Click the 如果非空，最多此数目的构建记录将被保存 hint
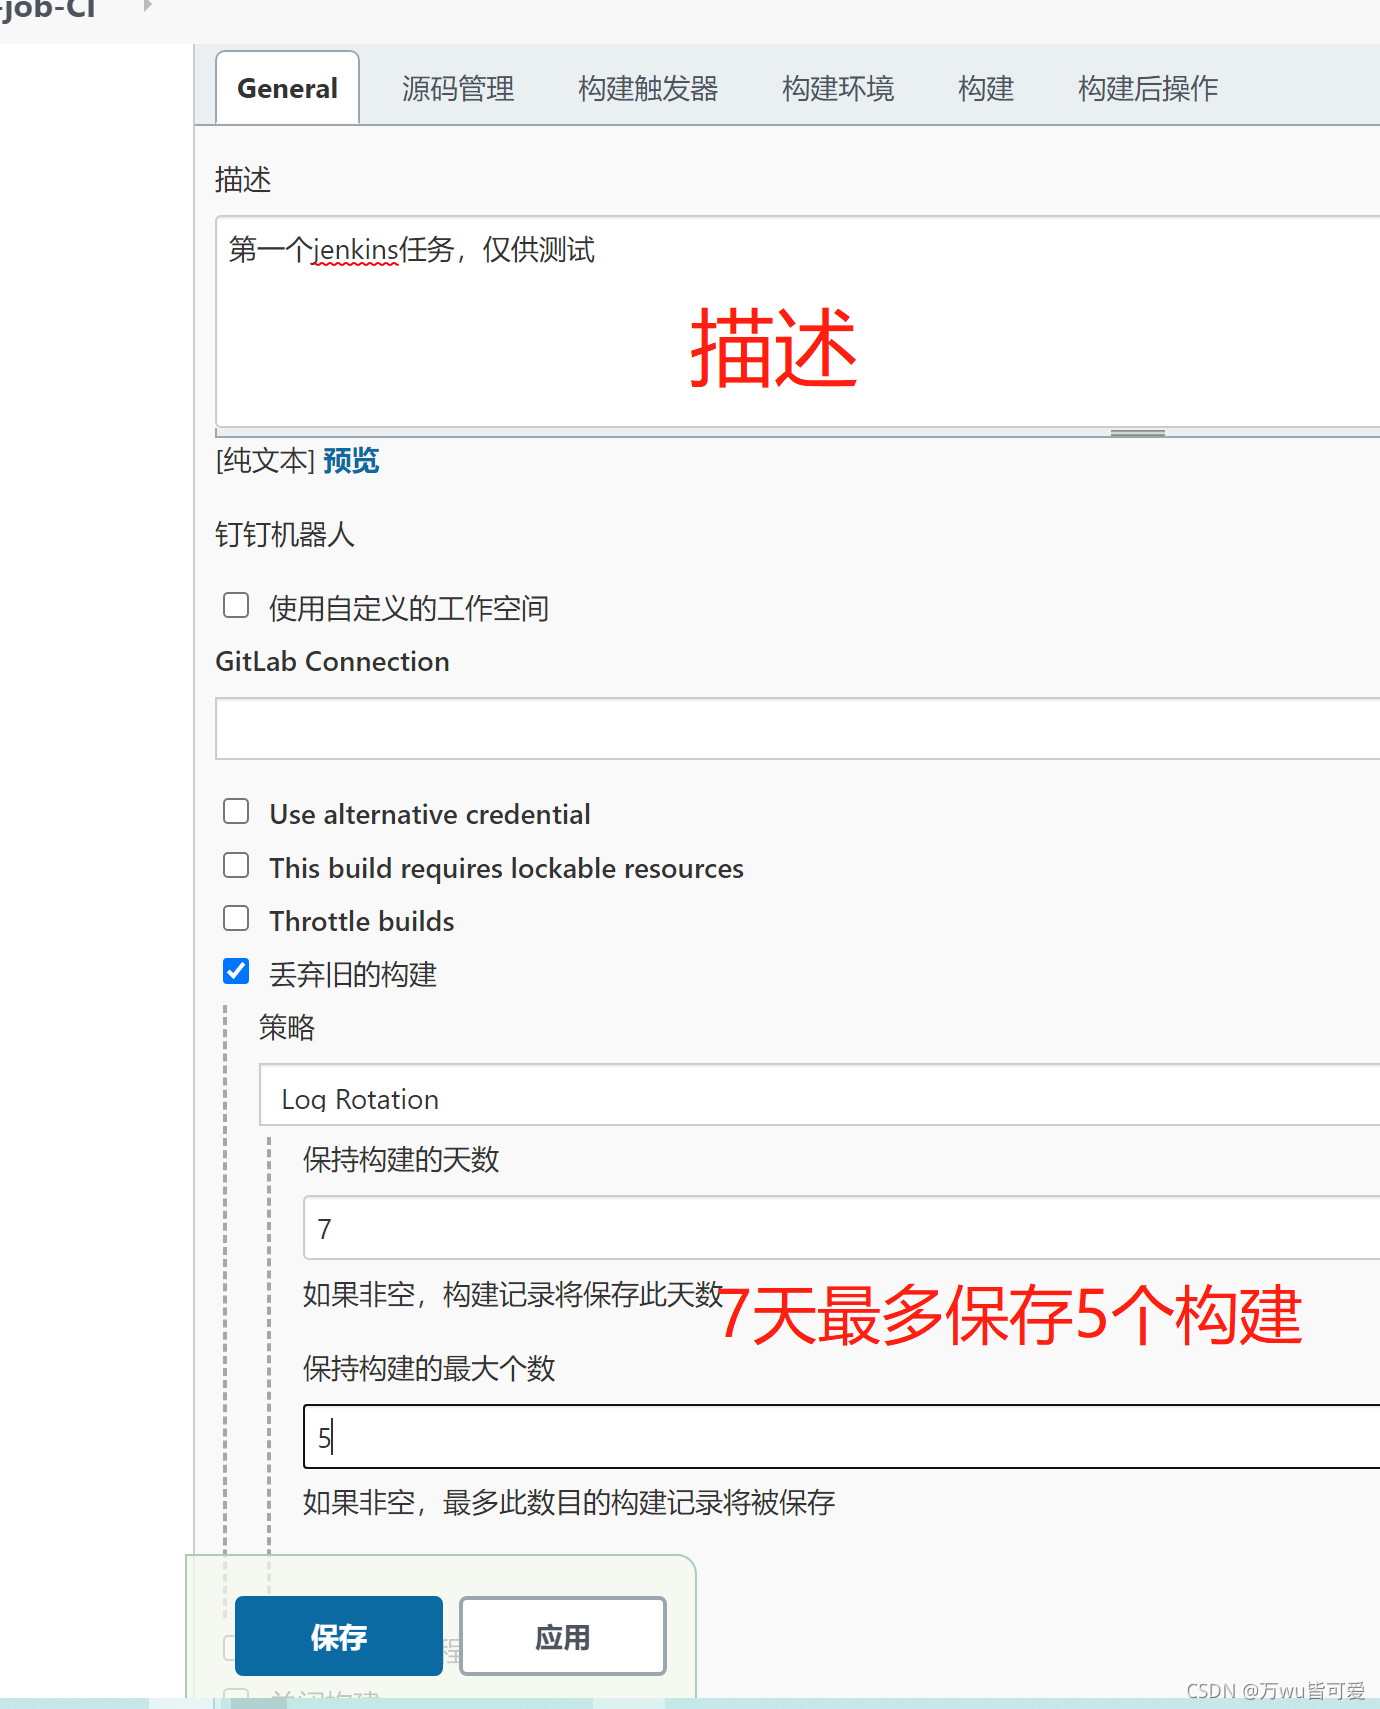 point(569,1502)
